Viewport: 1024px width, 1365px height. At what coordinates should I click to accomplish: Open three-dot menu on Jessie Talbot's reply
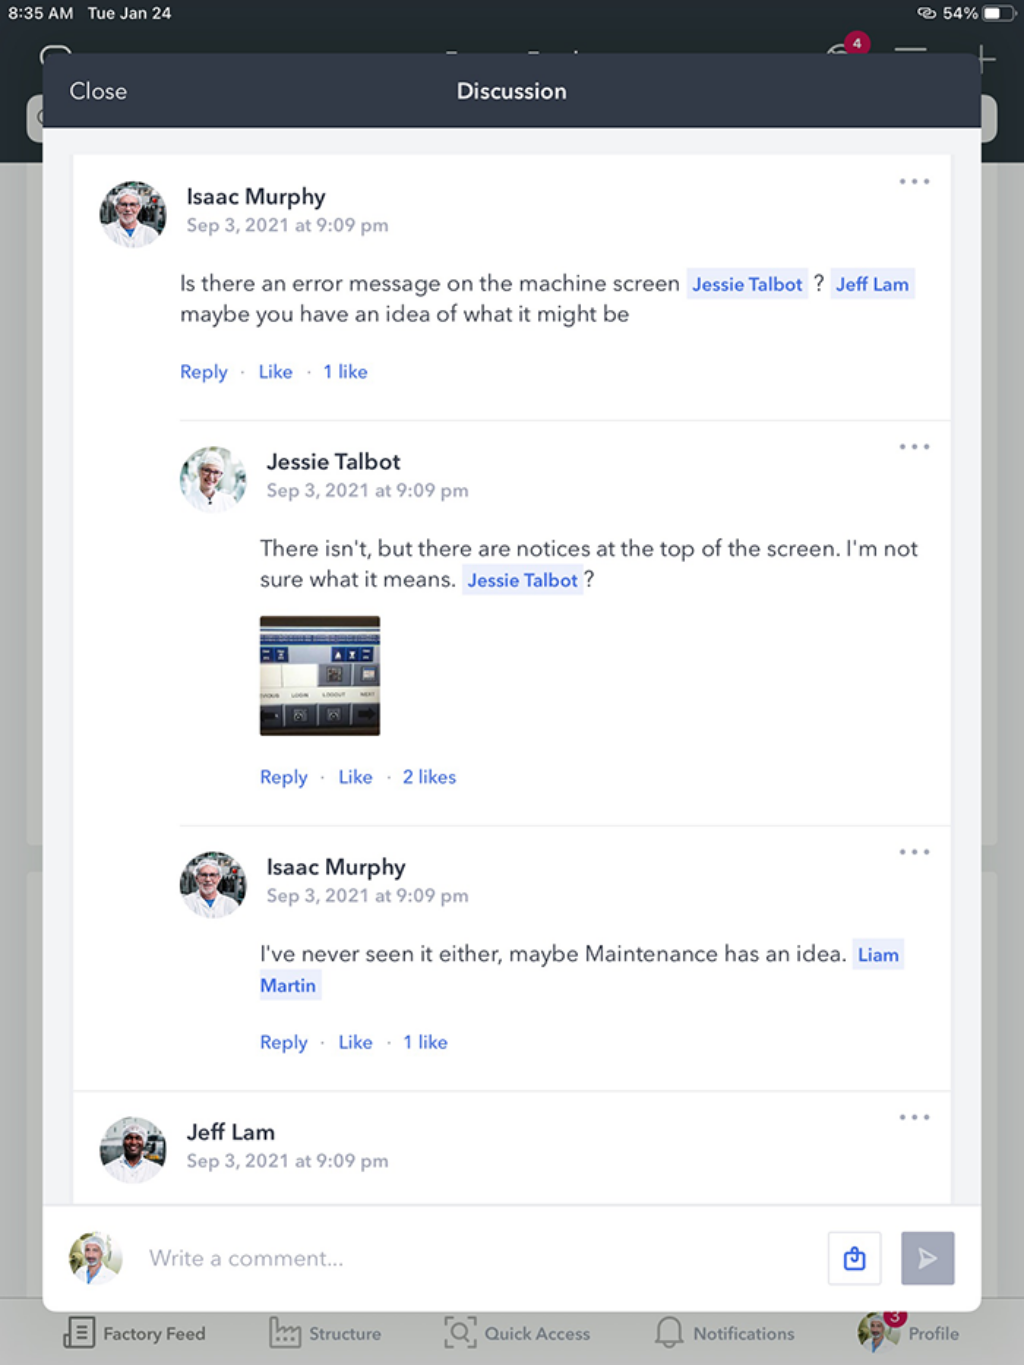pos(914,447)
